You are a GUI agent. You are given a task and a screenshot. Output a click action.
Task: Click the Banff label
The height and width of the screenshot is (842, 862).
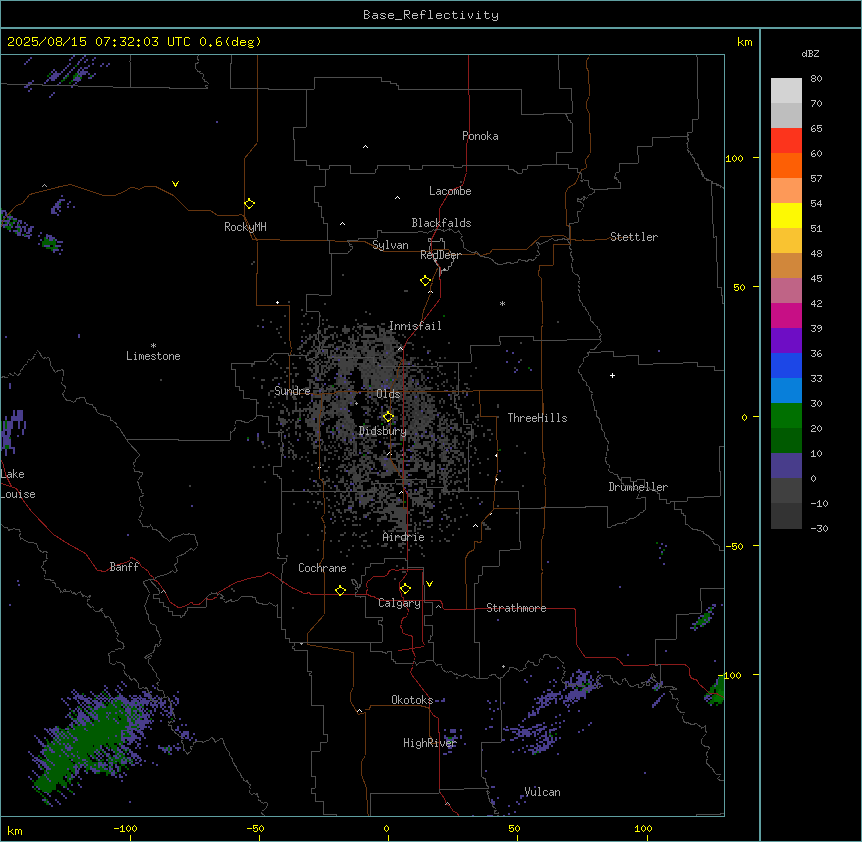[x=124, y=567]
